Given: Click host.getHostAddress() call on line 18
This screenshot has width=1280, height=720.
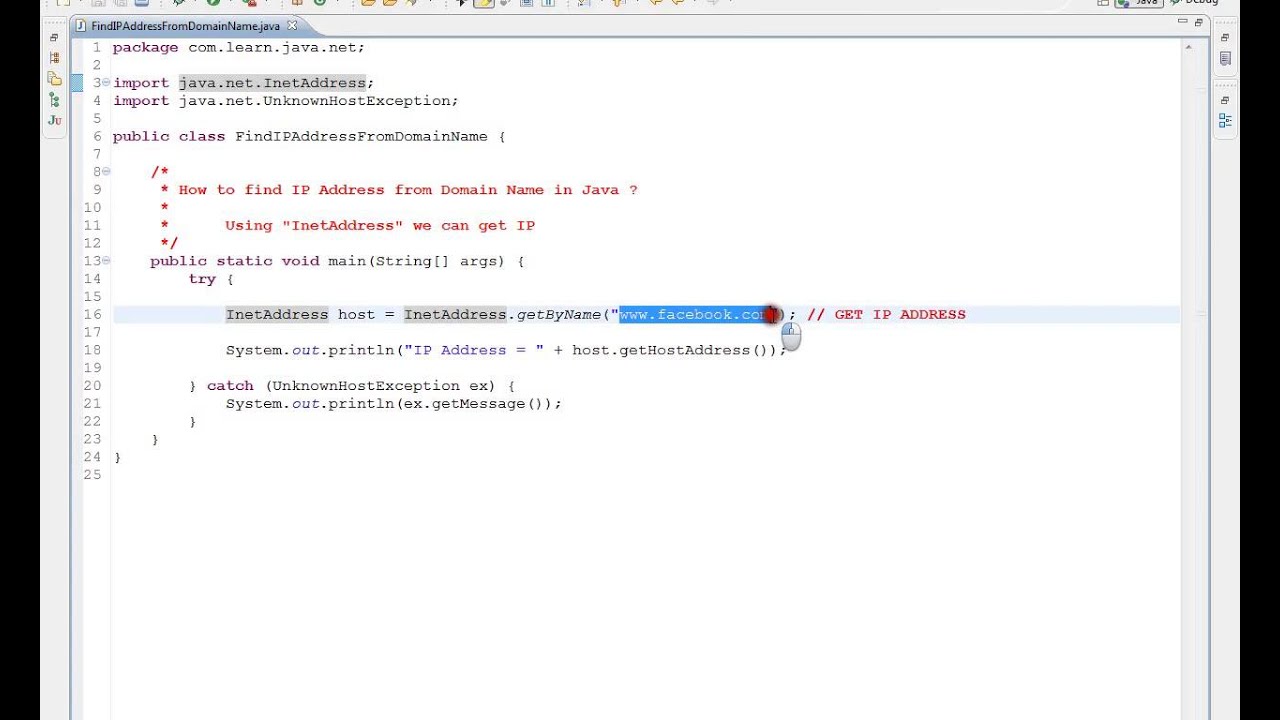Looking at the screenshot, I should tap(673, 351).
